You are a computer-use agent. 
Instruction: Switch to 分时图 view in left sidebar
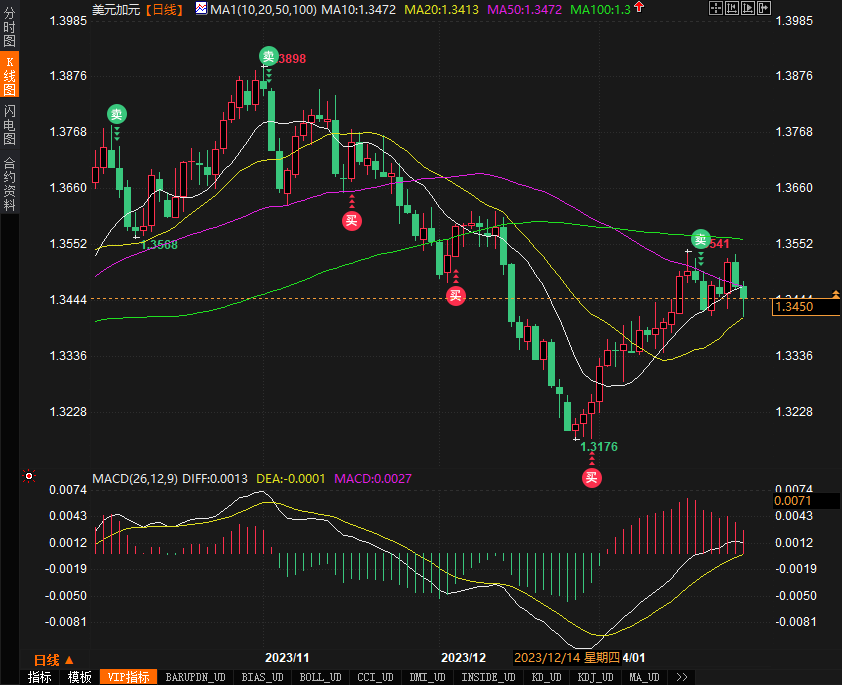pyautogui.click(x=9, y=32)
